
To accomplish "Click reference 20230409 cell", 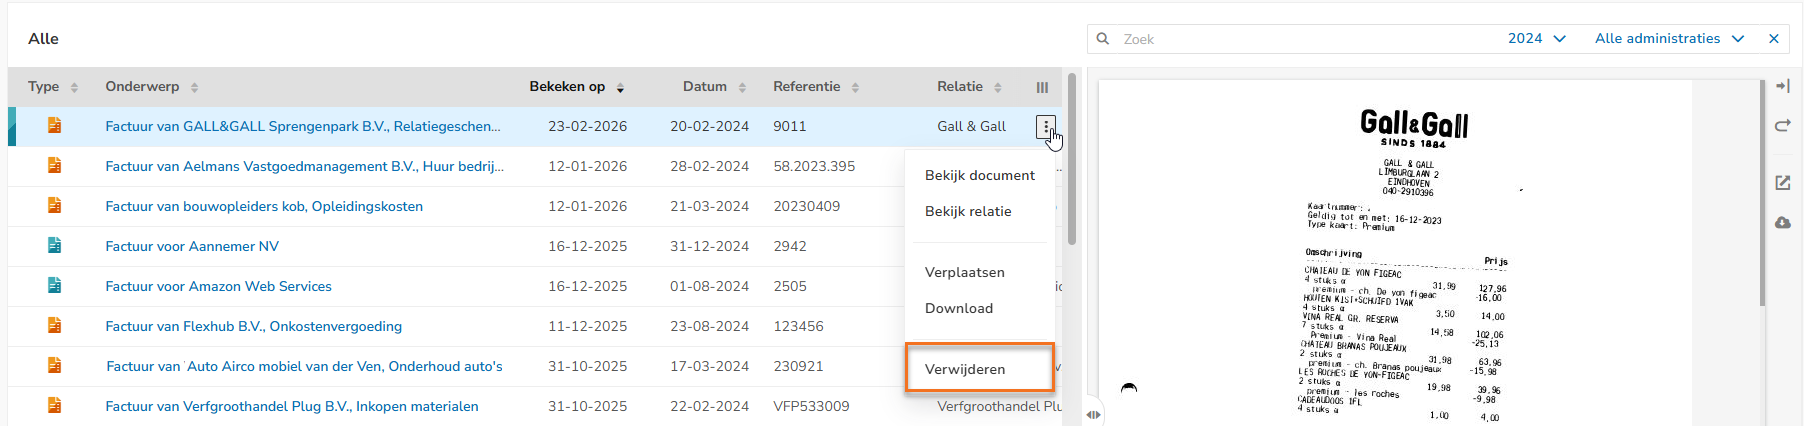I will [806, 206].
